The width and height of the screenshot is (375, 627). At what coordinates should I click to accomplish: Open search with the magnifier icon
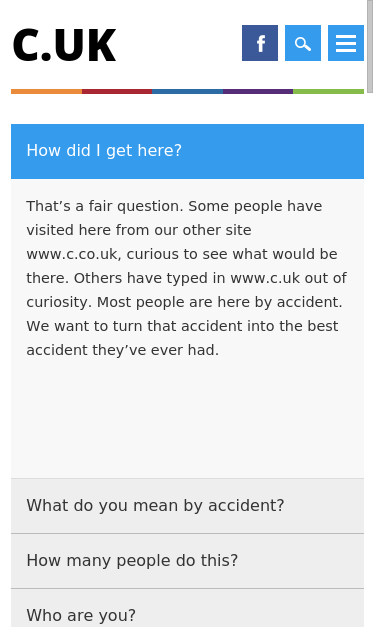303,43
